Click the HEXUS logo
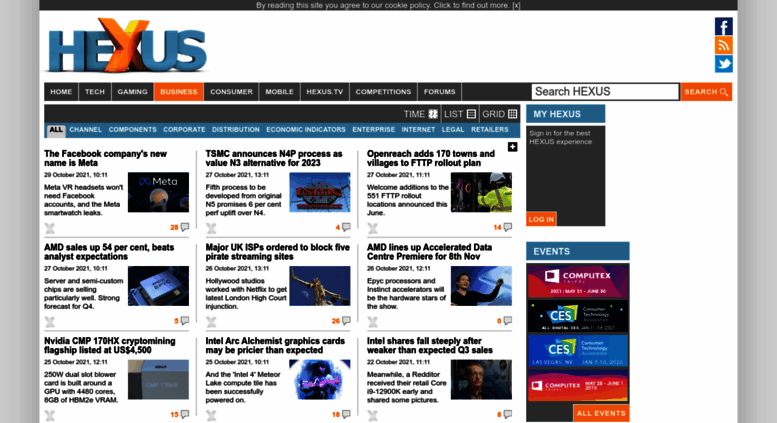Screen dimensions: 777x423 [x=127, y=46]
